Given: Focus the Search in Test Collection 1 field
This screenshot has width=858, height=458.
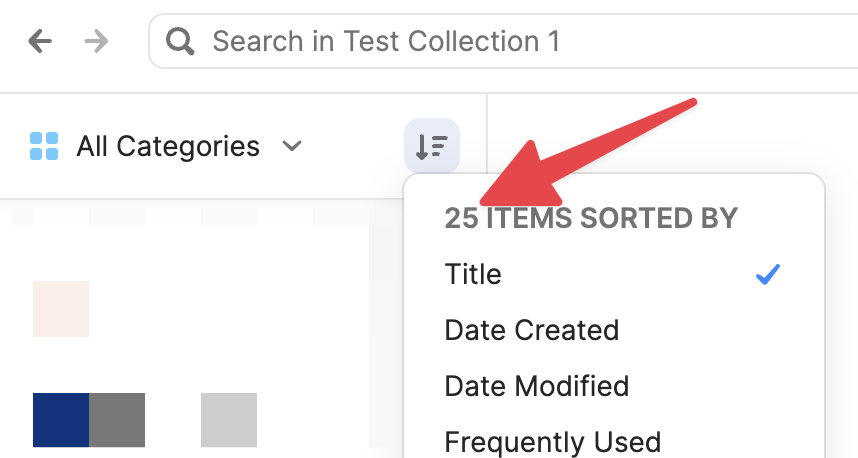Looking at the screenshot, I should tap(500, 42).
